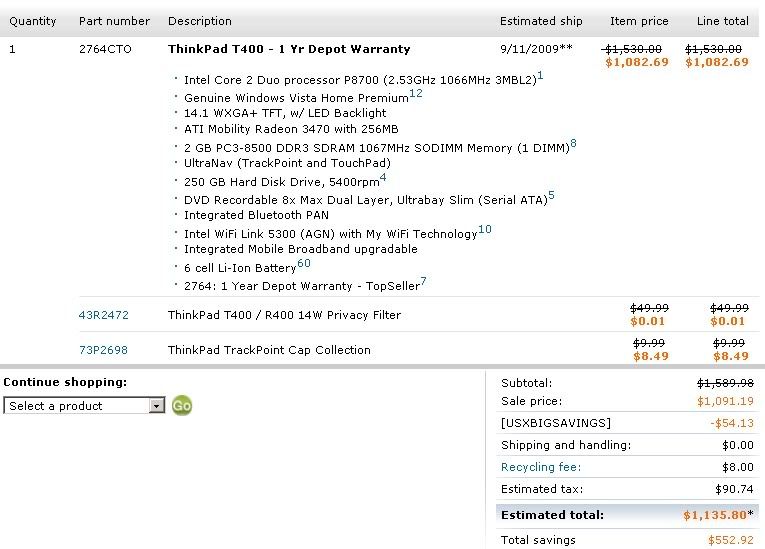Image resolution: width=765 pixels, height=549 pixels.
Task: Click the USXBIGSAVINGS coupon code label
Action: (556, 423)
